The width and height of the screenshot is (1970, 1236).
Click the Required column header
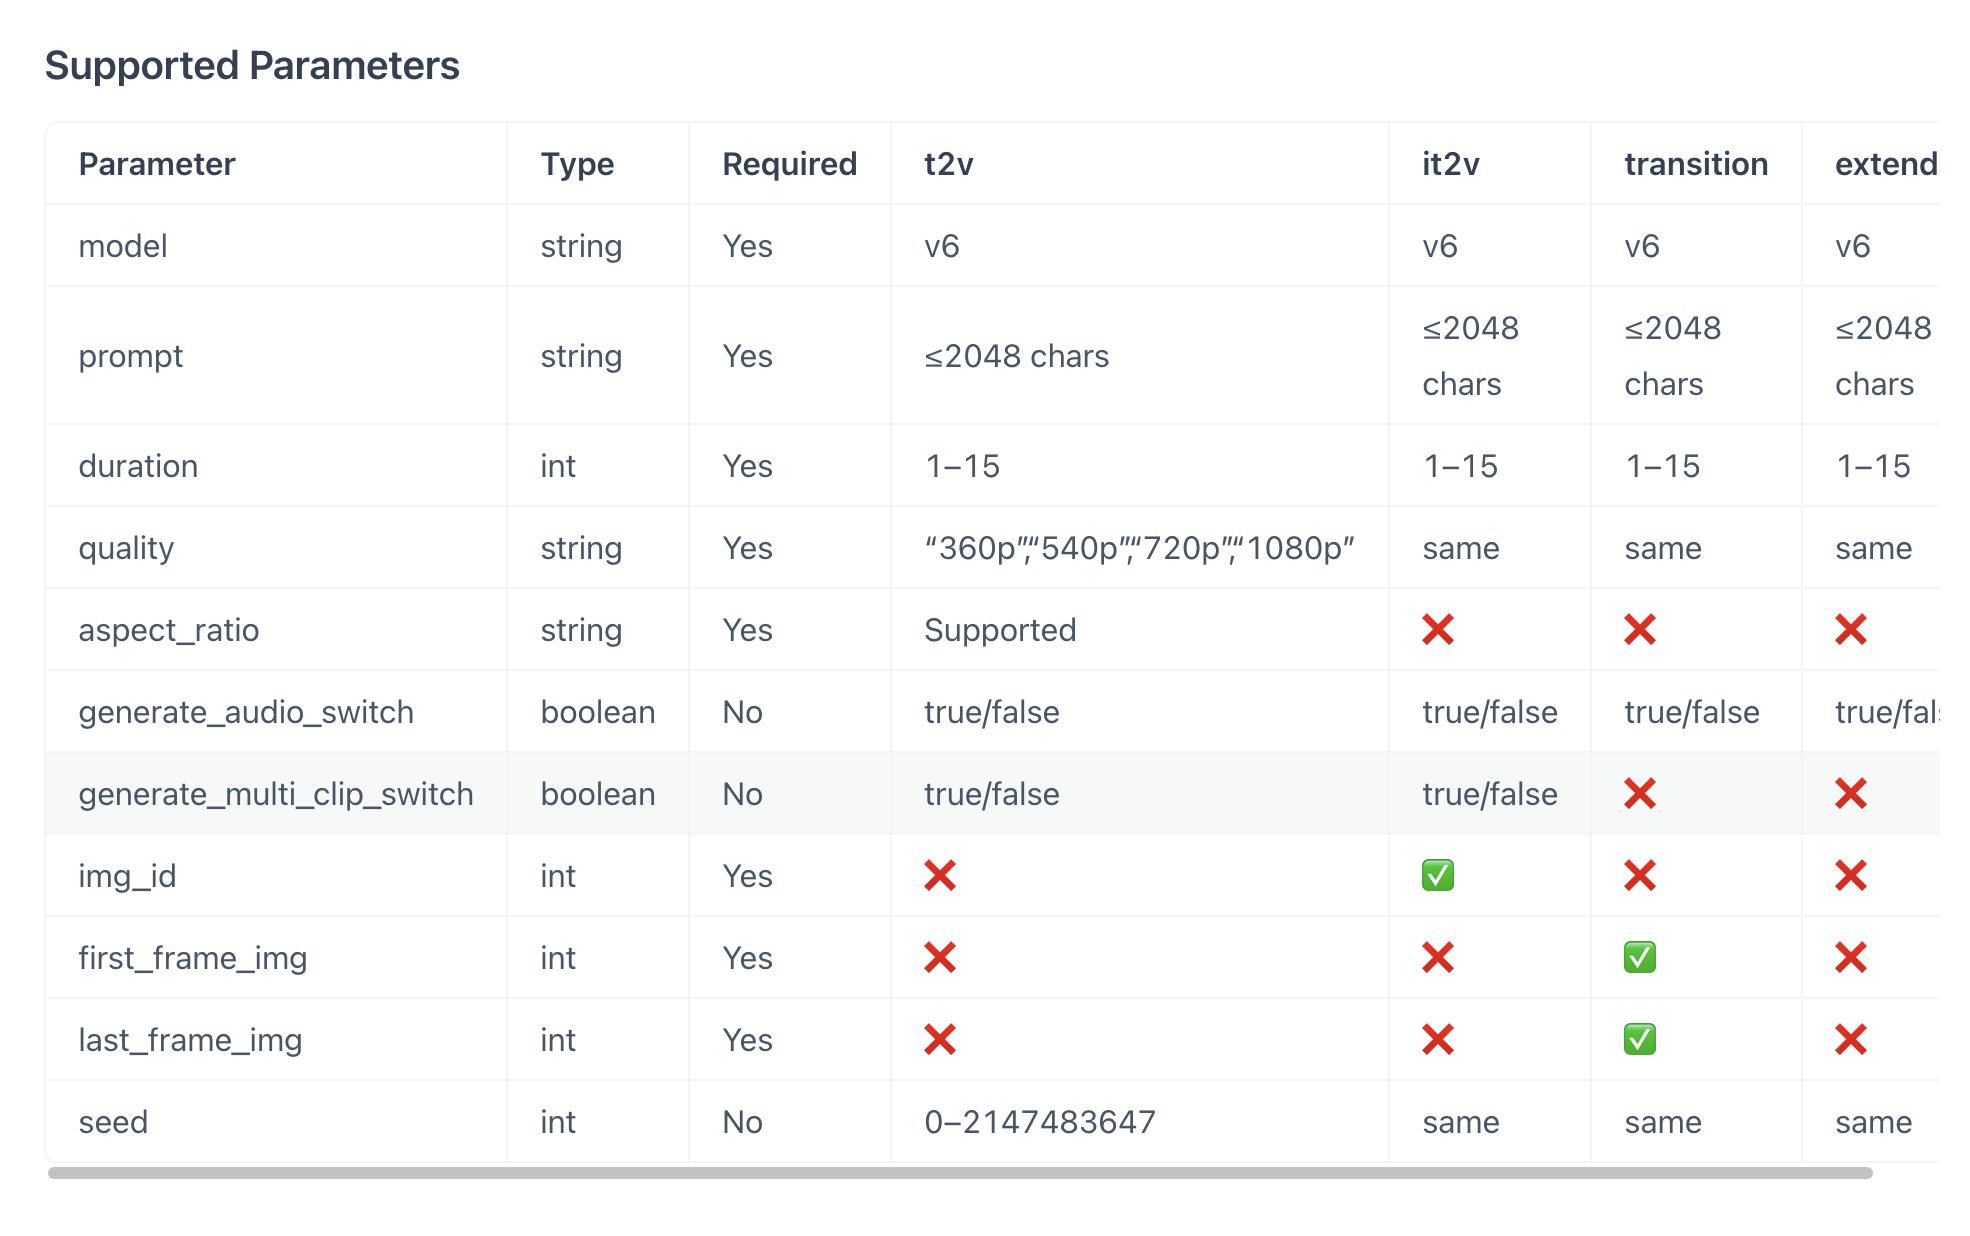(789, 164)
